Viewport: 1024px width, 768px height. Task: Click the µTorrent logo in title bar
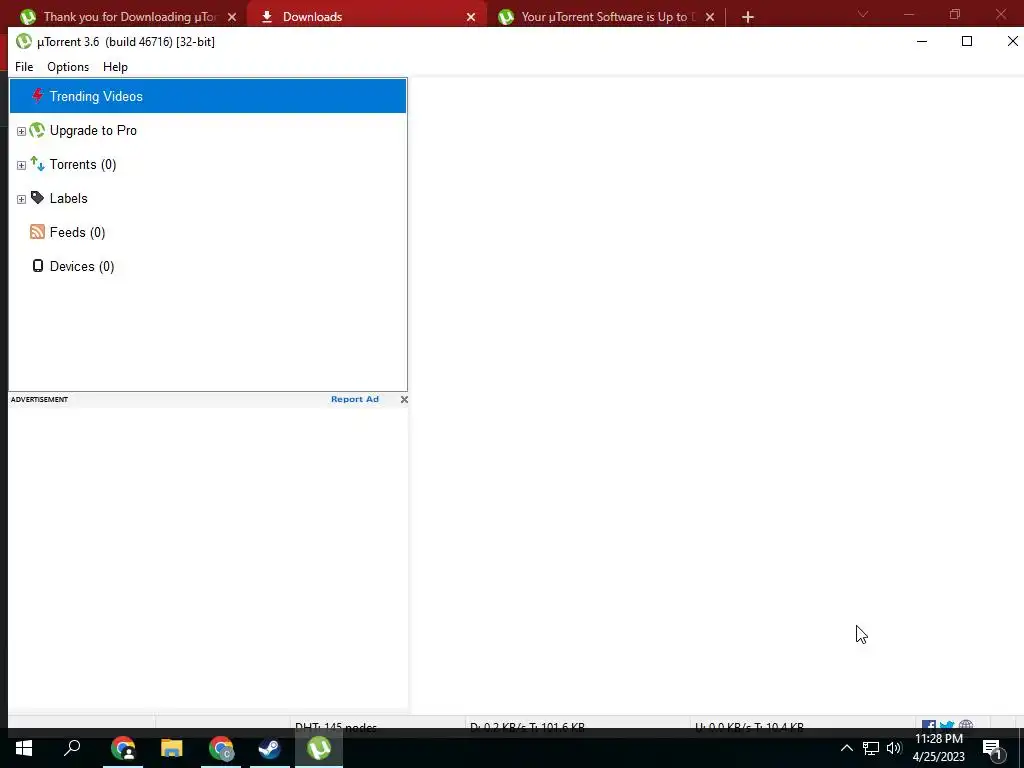click(x=24, y=41)
